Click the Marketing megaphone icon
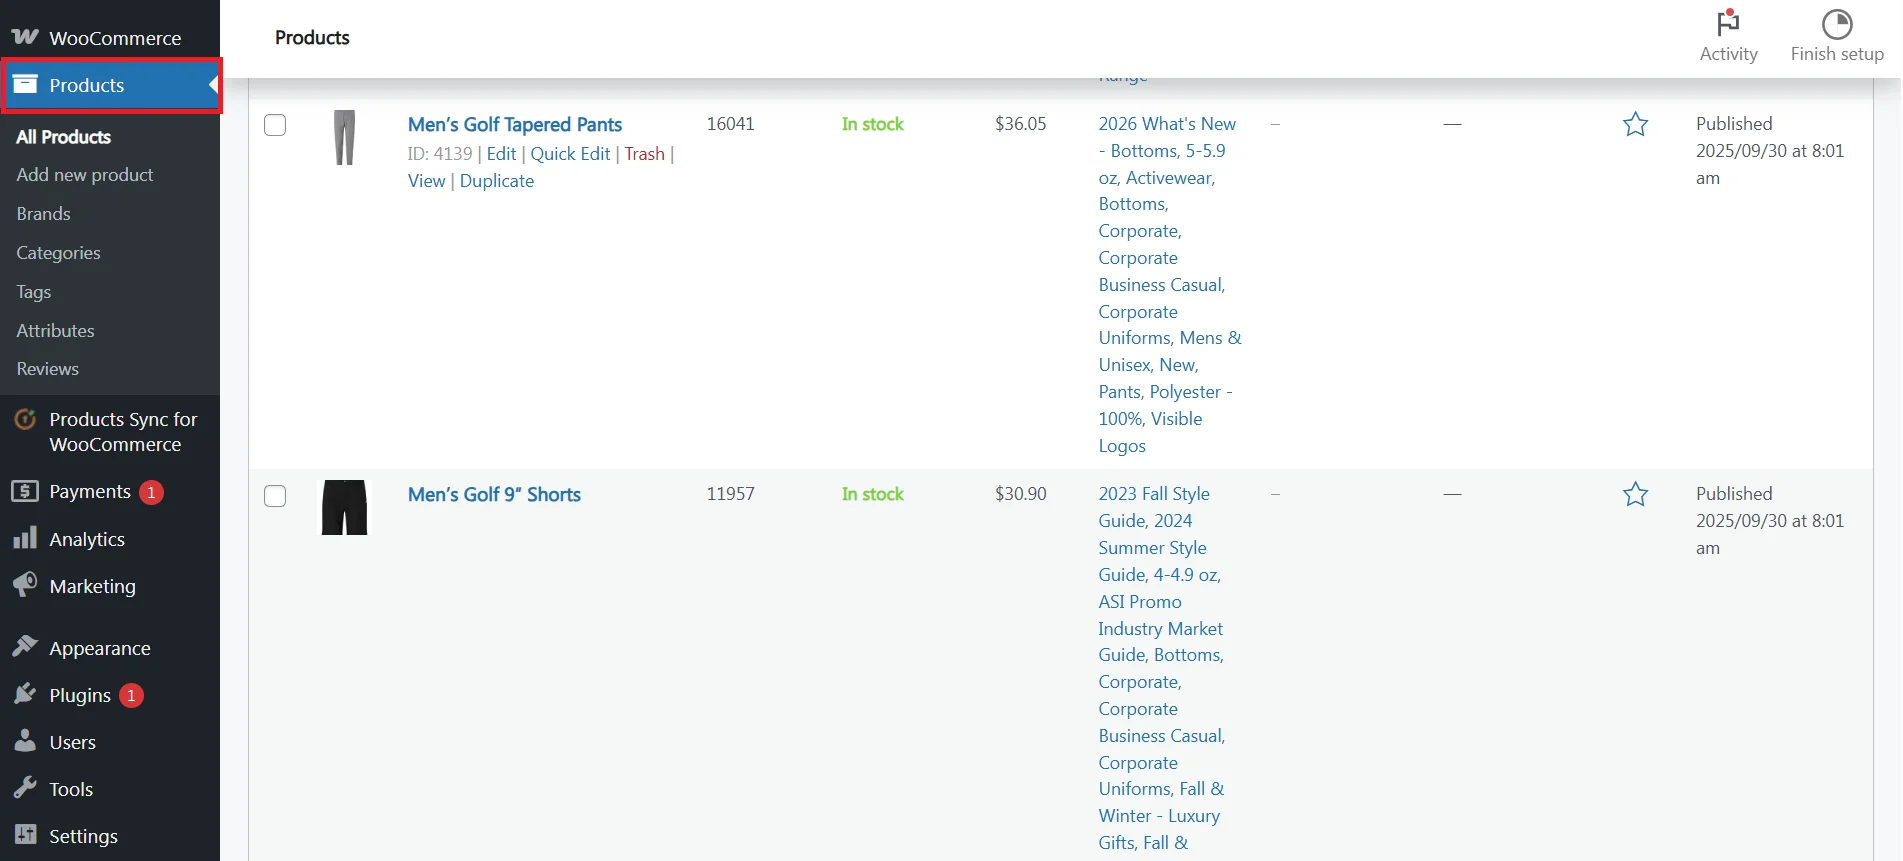The height and width of the screenshot is (861, 1903). click(25, 585)
